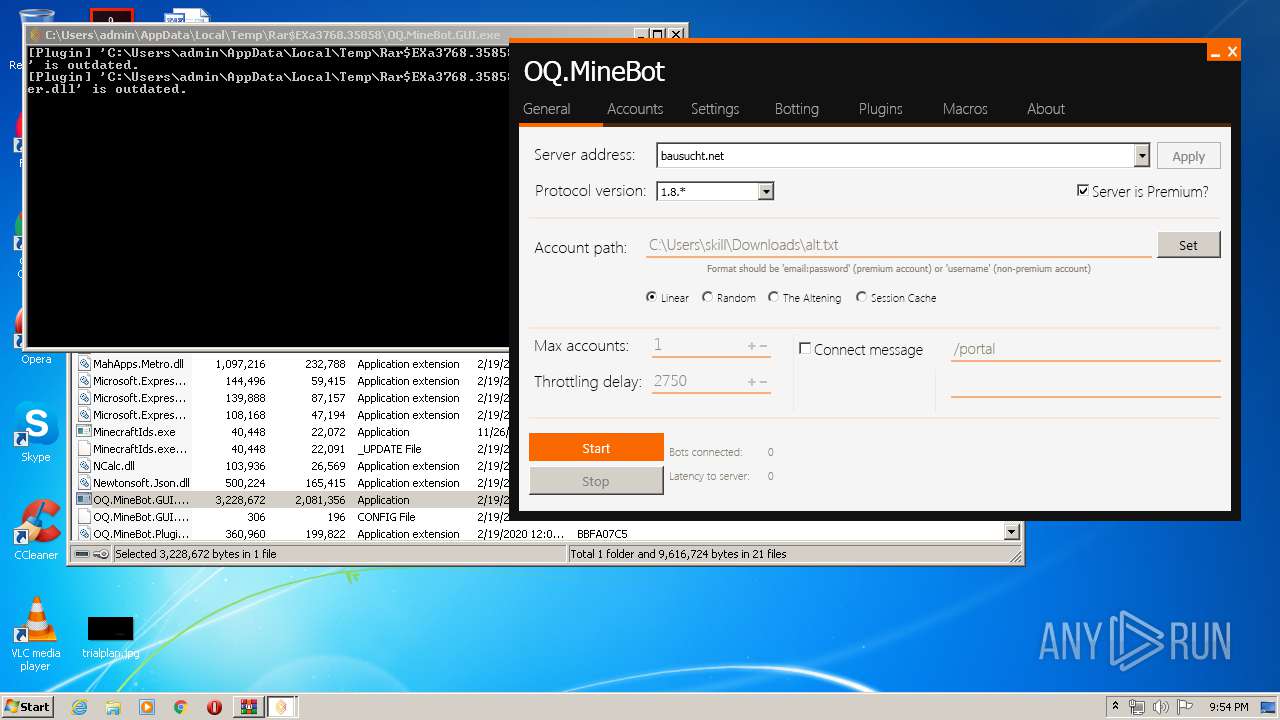
Task: Click the key icon in archive status bar
Action: (x=101, y=553)
